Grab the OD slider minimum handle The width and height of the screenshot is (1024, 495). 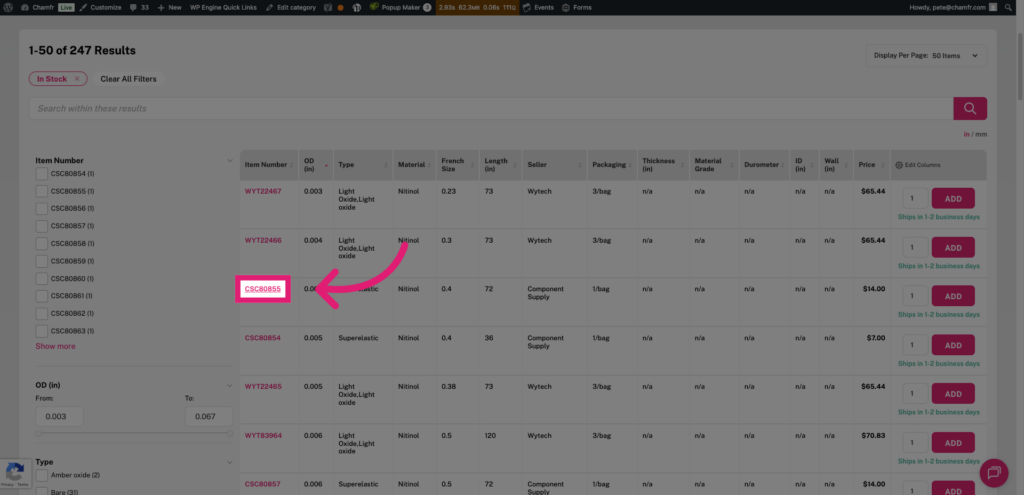[x=39, y=434]
